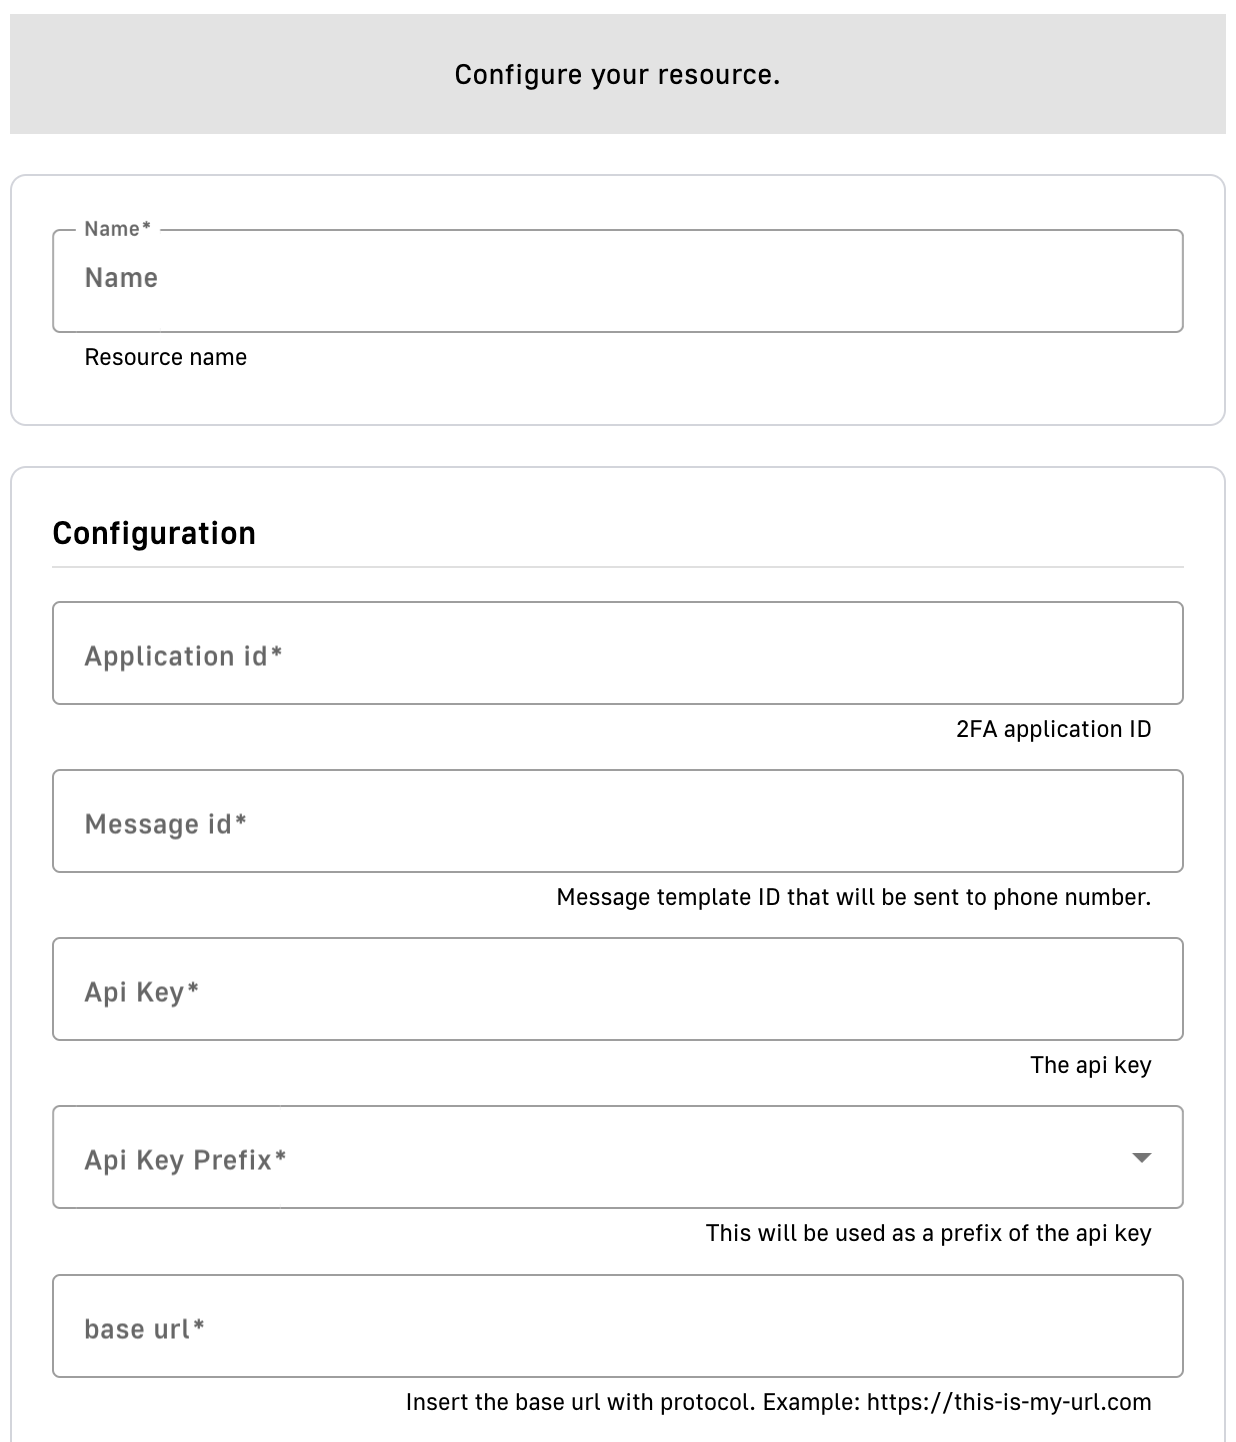The height and width of the screenshot is (1442, 1236).
Task: Click the 'base url*' placeholder label
Action: point(144,1329)
